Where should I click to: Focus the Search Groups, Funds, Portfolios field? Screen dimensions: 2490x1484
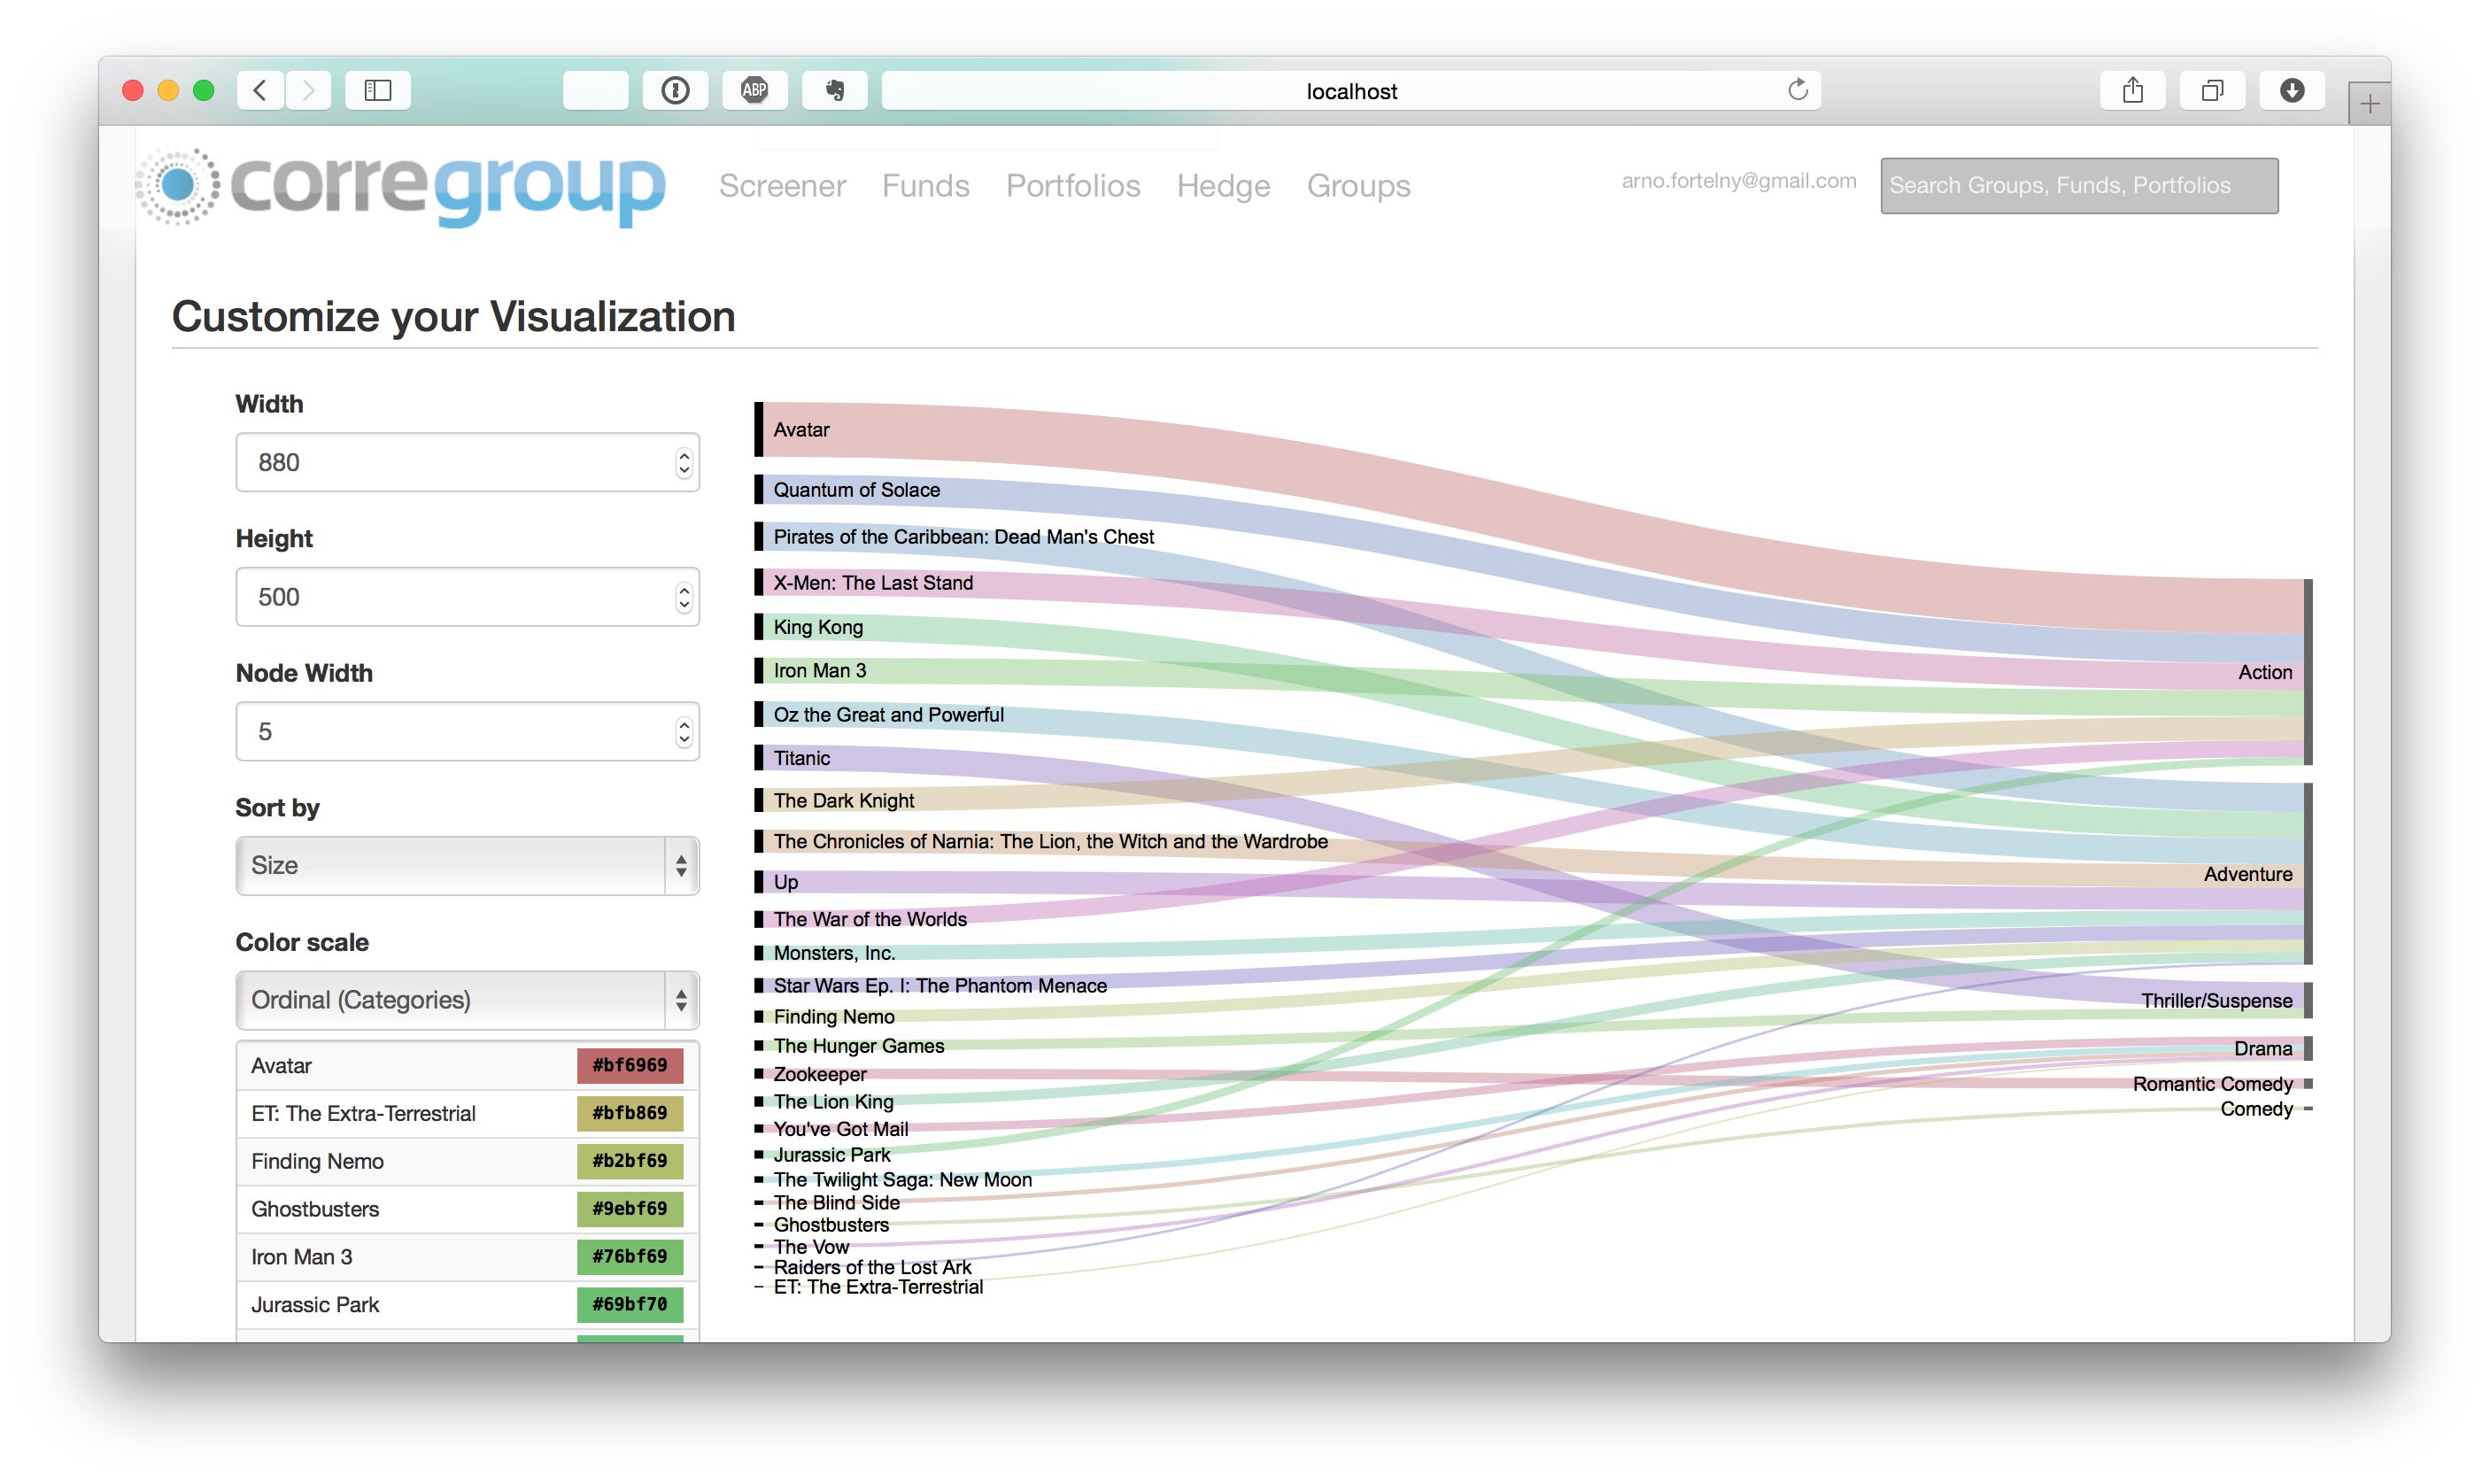2078,186
